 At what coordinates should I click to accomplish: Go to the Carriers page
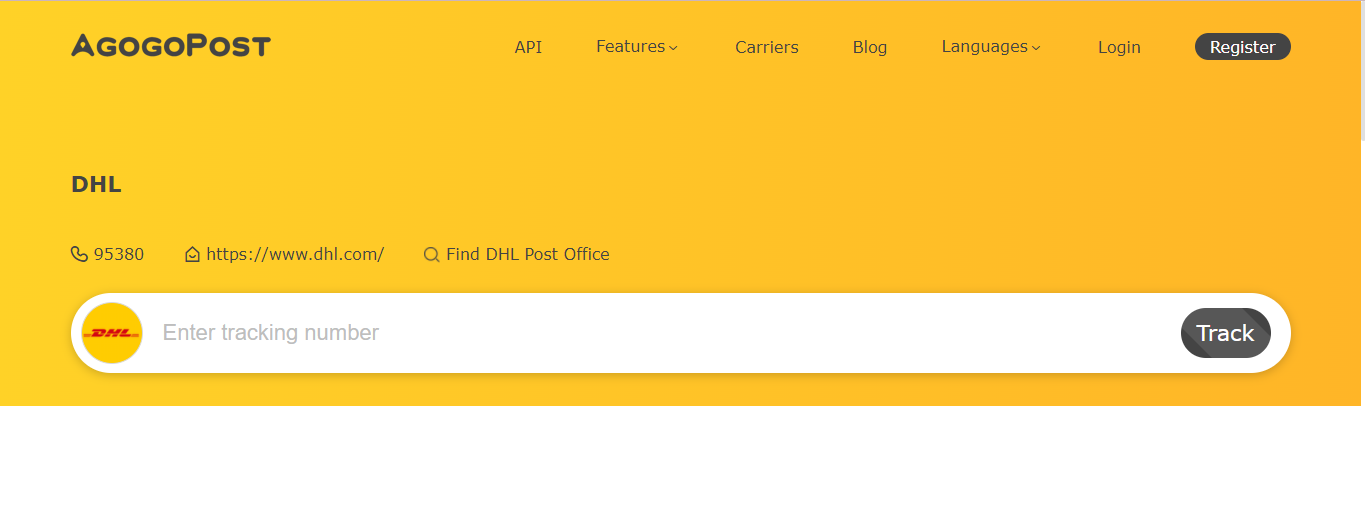pos(767,47)
